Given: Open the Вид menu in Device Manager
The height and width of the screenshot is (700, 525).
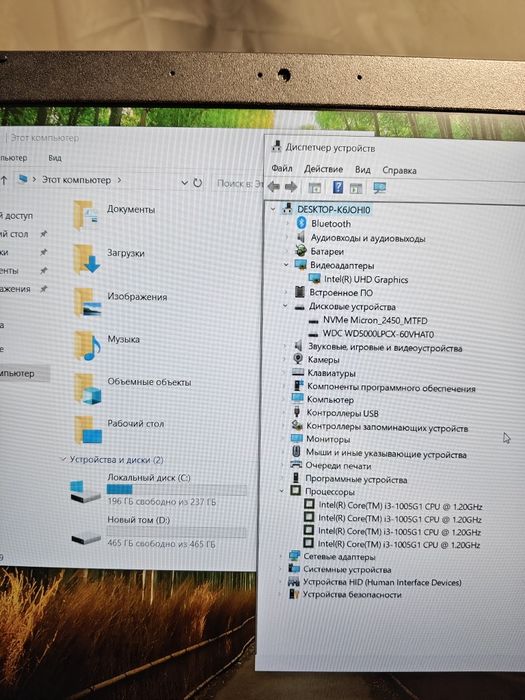Looking at the screenshot, I should [362, 170].
